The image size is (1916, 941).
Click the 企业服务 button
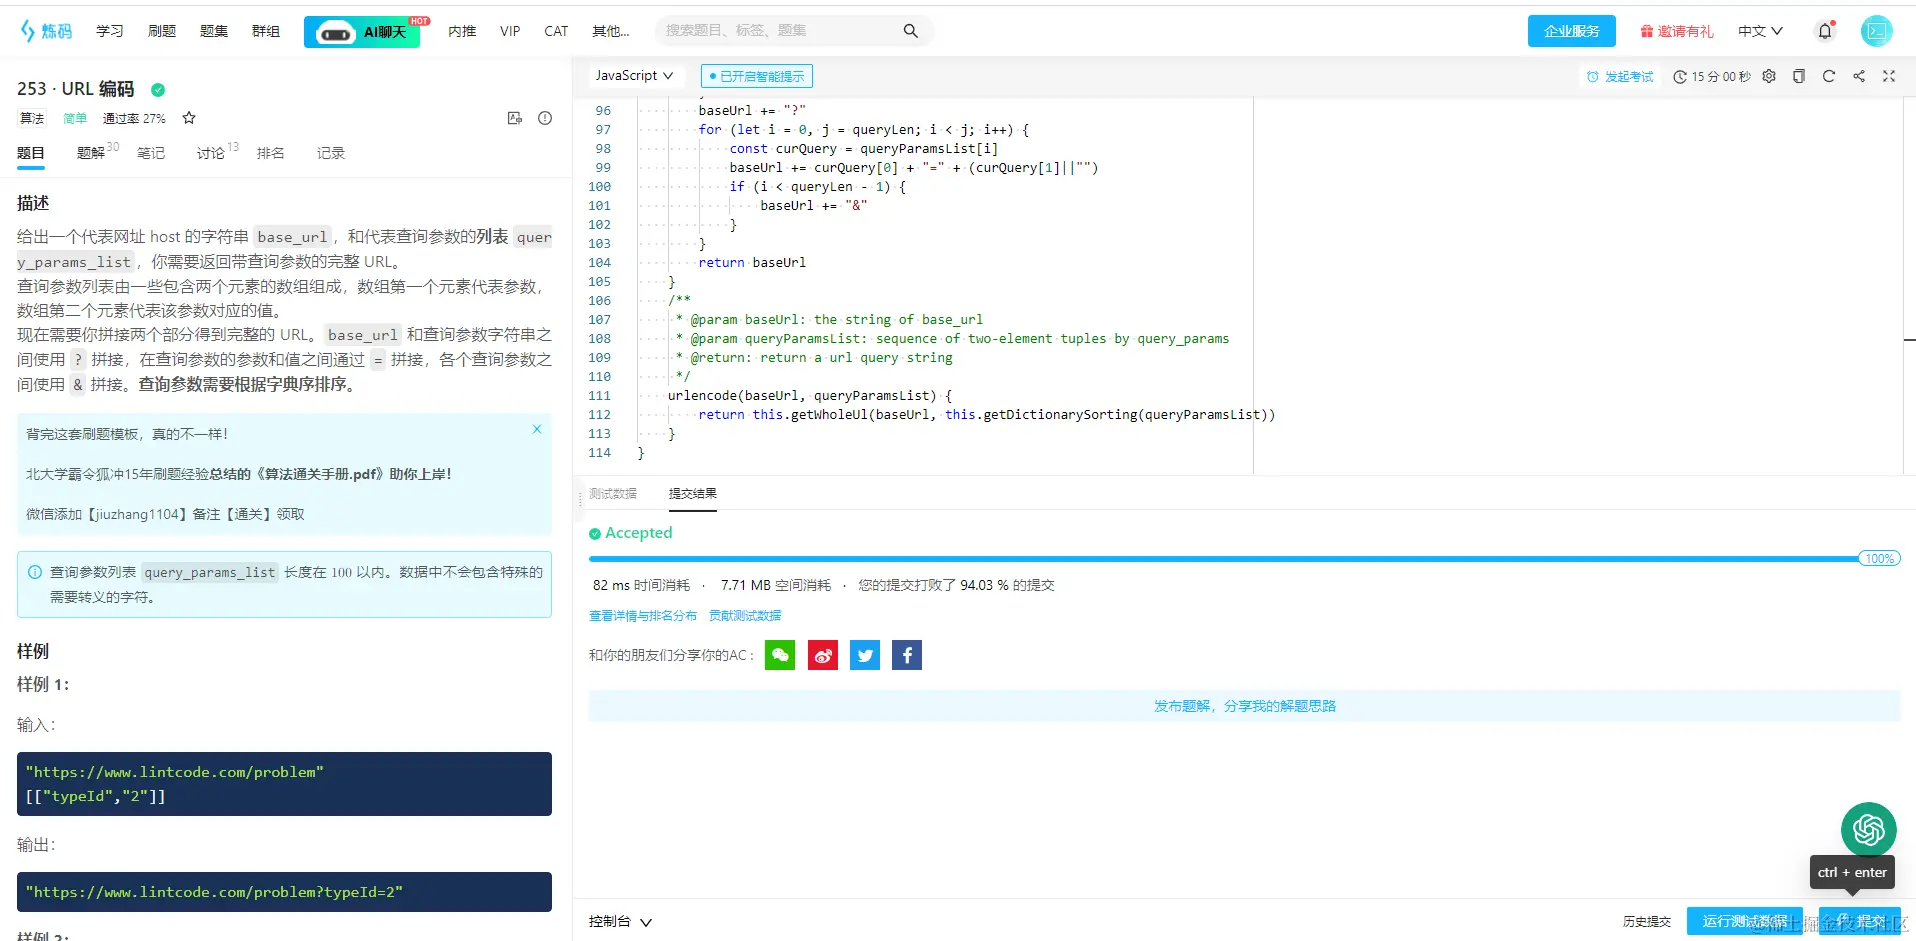point(1572,31)
